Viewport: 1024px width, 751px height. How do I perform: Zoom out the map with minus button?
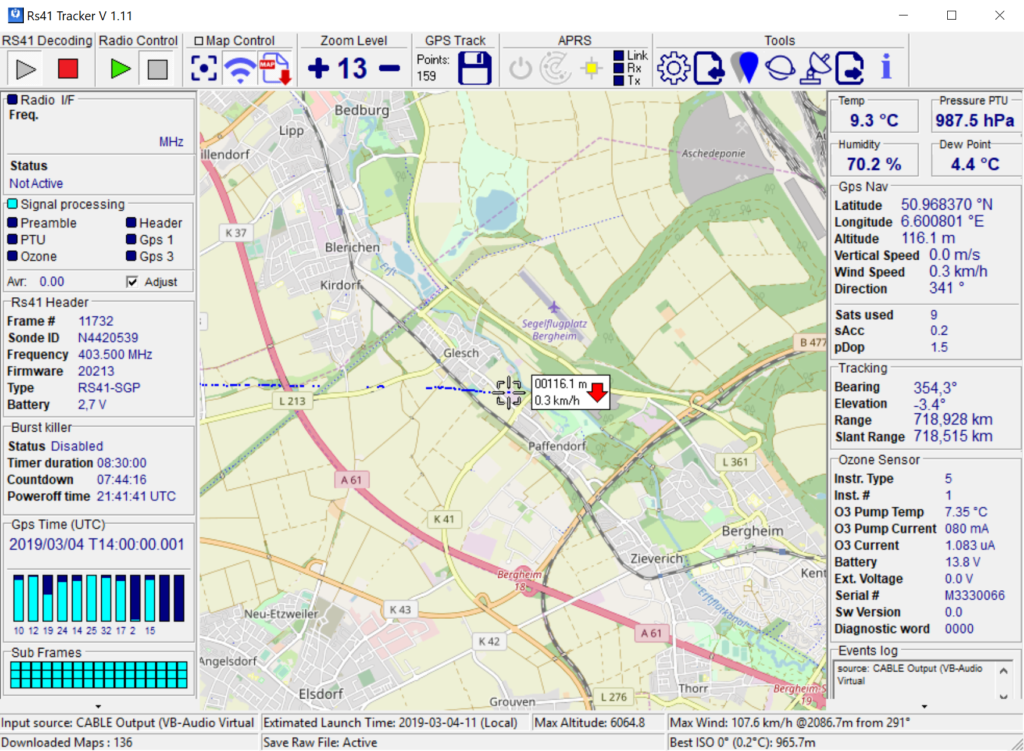point(389,69)
